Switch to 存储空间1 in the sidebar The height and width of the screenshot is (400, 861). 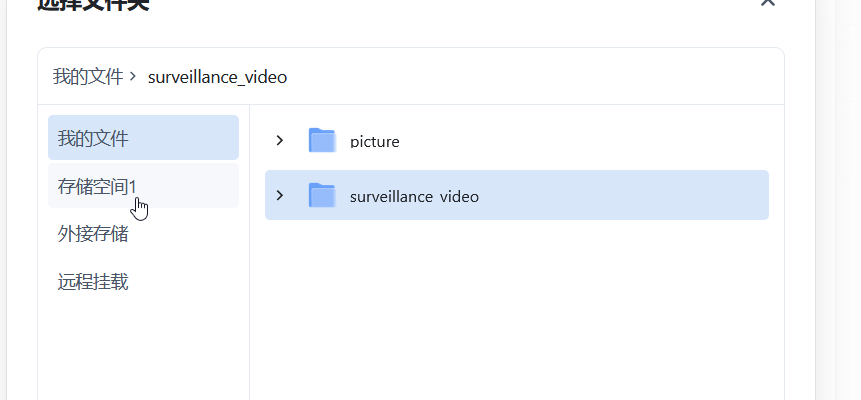[x=143, y=186]
